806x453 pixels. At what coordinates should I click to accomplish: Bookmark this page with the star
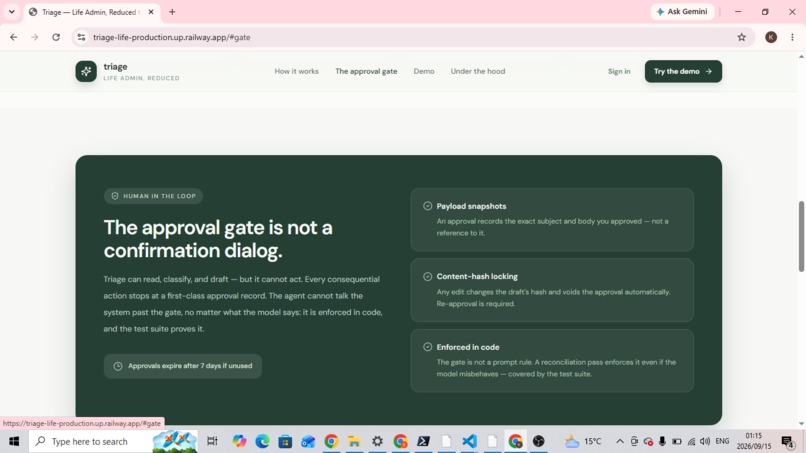point(741,37)
